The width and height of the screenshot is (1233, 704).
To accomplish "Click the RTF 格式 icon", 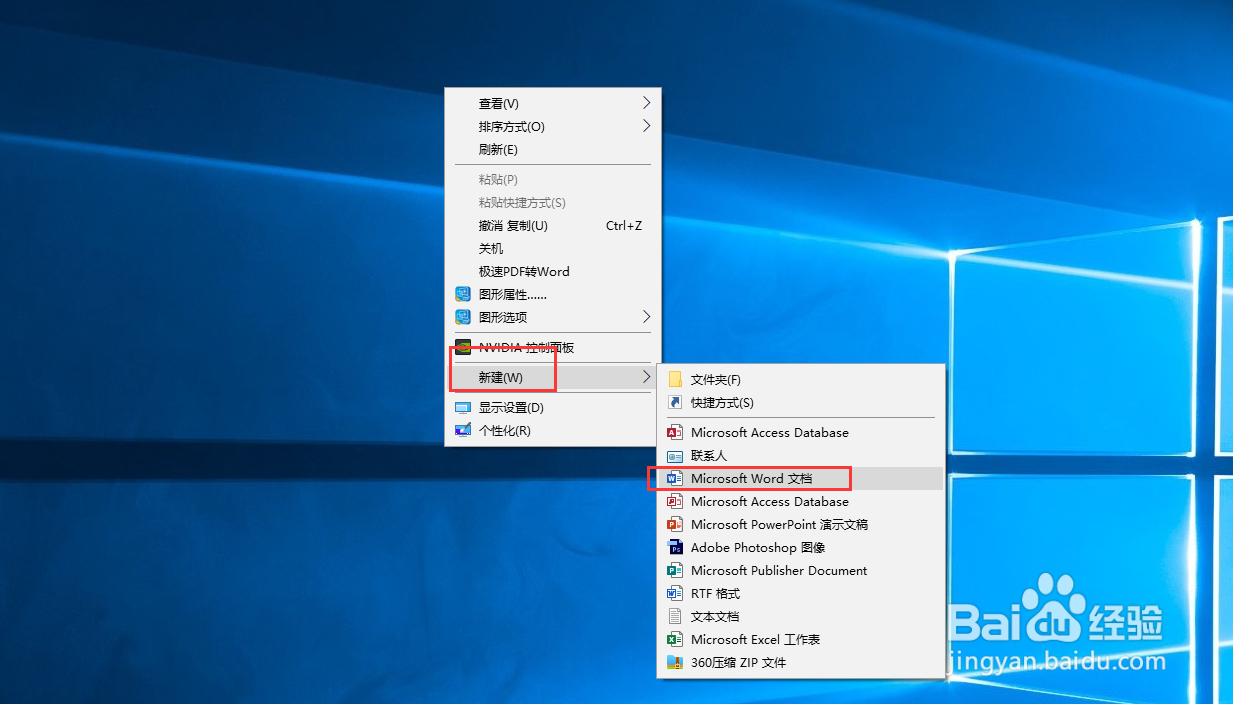I will point(675,594).
